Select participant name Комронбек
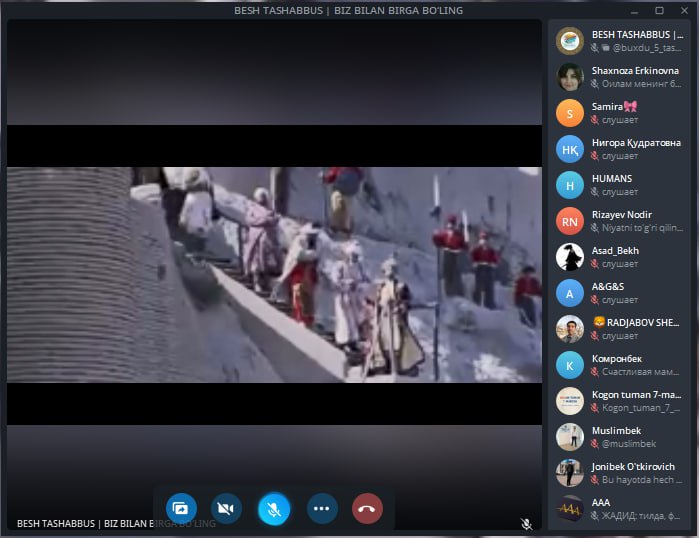This screenshot has height=538, width=699. pyautogui.click(x=617, y=359)
